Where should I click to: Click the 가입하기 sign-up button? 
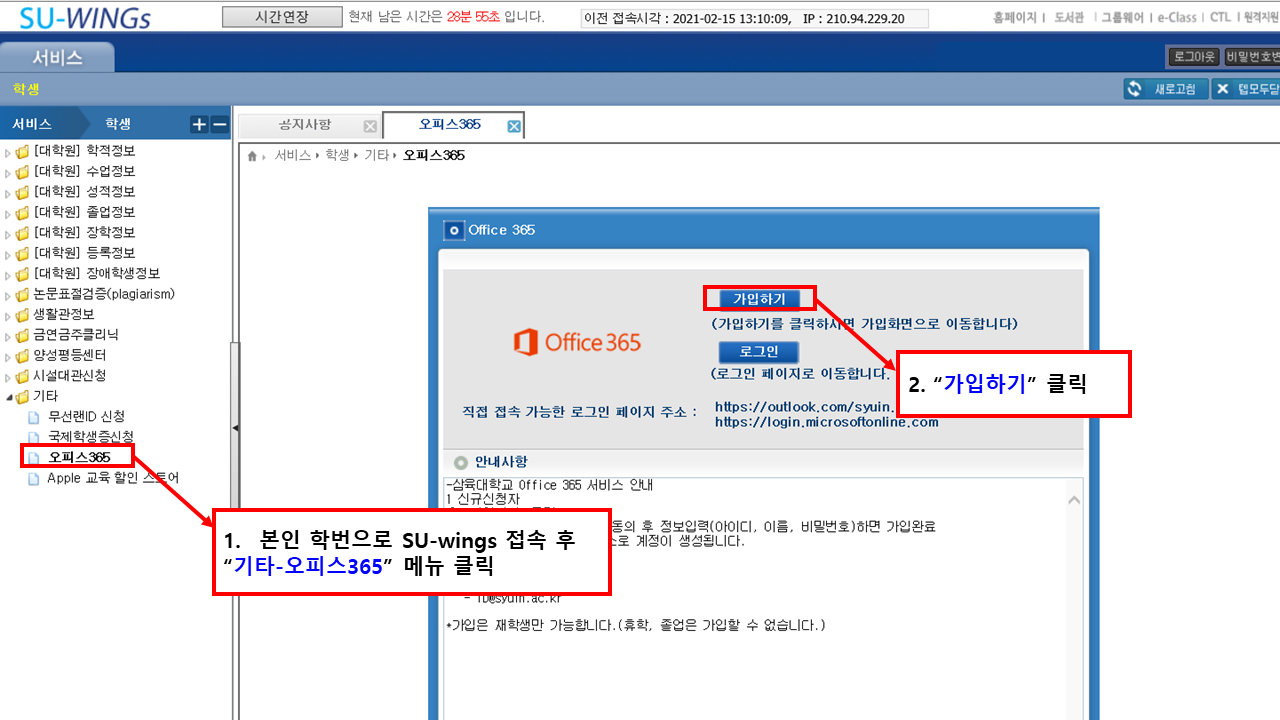click(759, 299)
